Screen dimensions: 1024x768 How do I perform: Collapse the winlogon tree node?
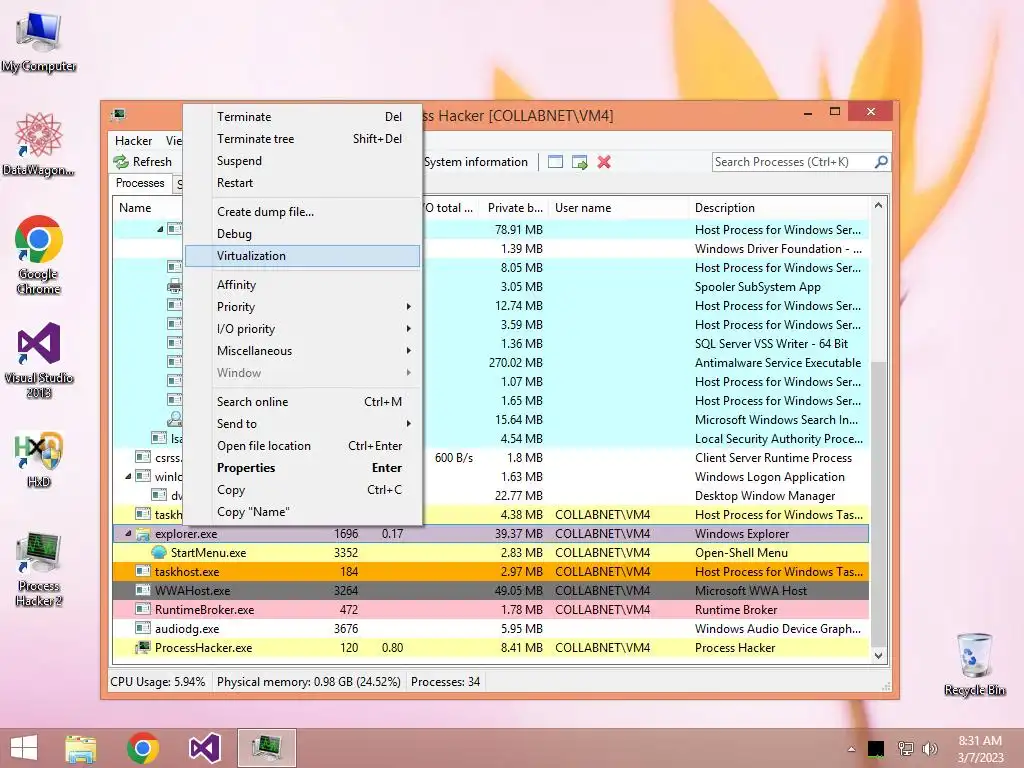[x=129, y=477]
